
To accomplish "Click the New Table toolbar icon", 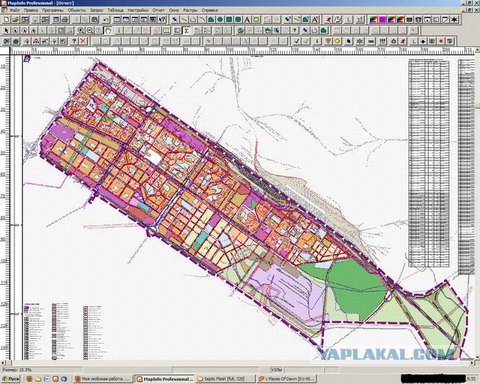I will 6,20.
